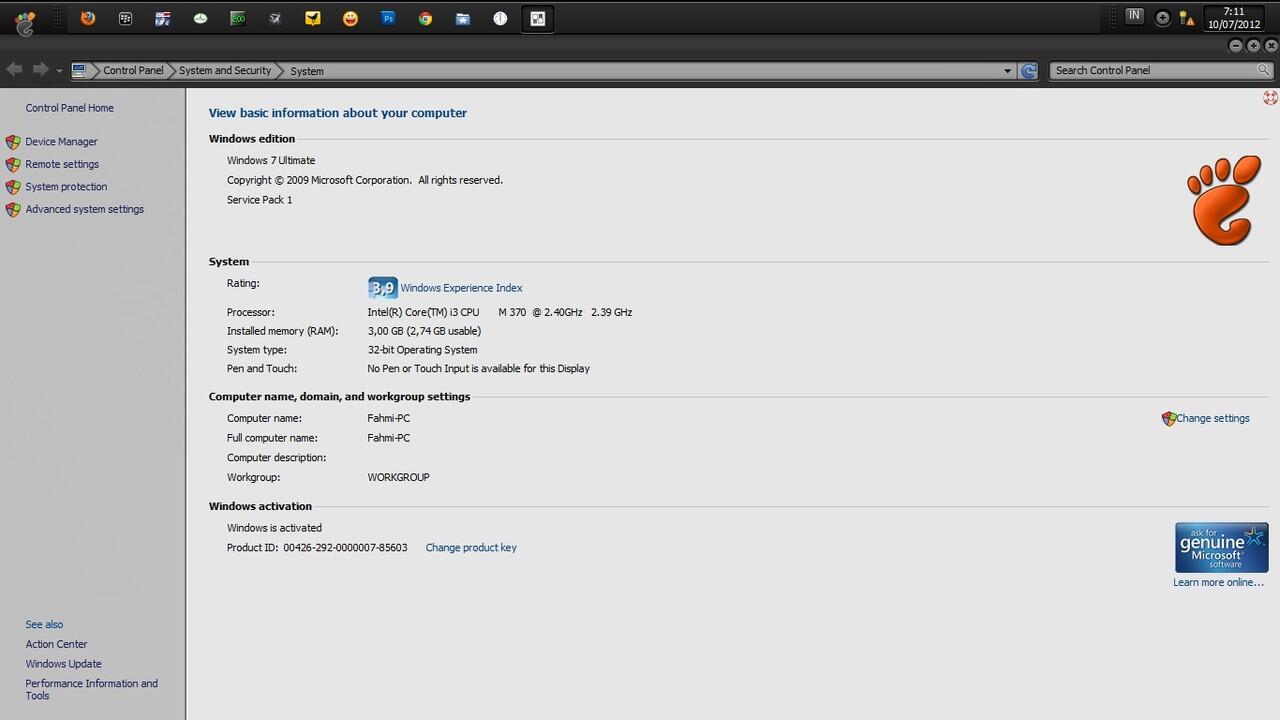Expand arrow after System and Security breadcrumb
The height and width of the screenshot is (720, 1280).
tap(280, 71)
